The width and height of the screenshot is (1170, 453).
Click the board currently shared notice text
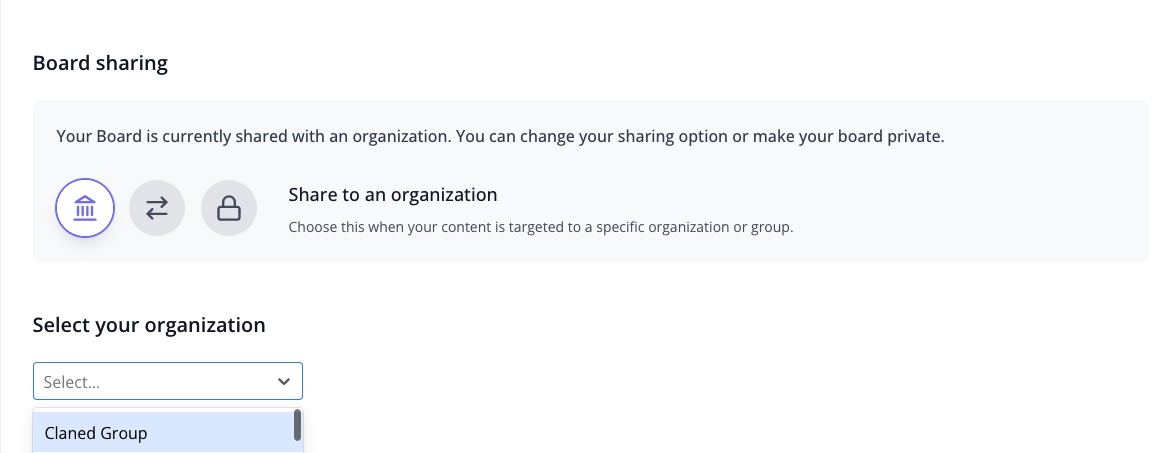pyautogui.click(x=501, y=137)
